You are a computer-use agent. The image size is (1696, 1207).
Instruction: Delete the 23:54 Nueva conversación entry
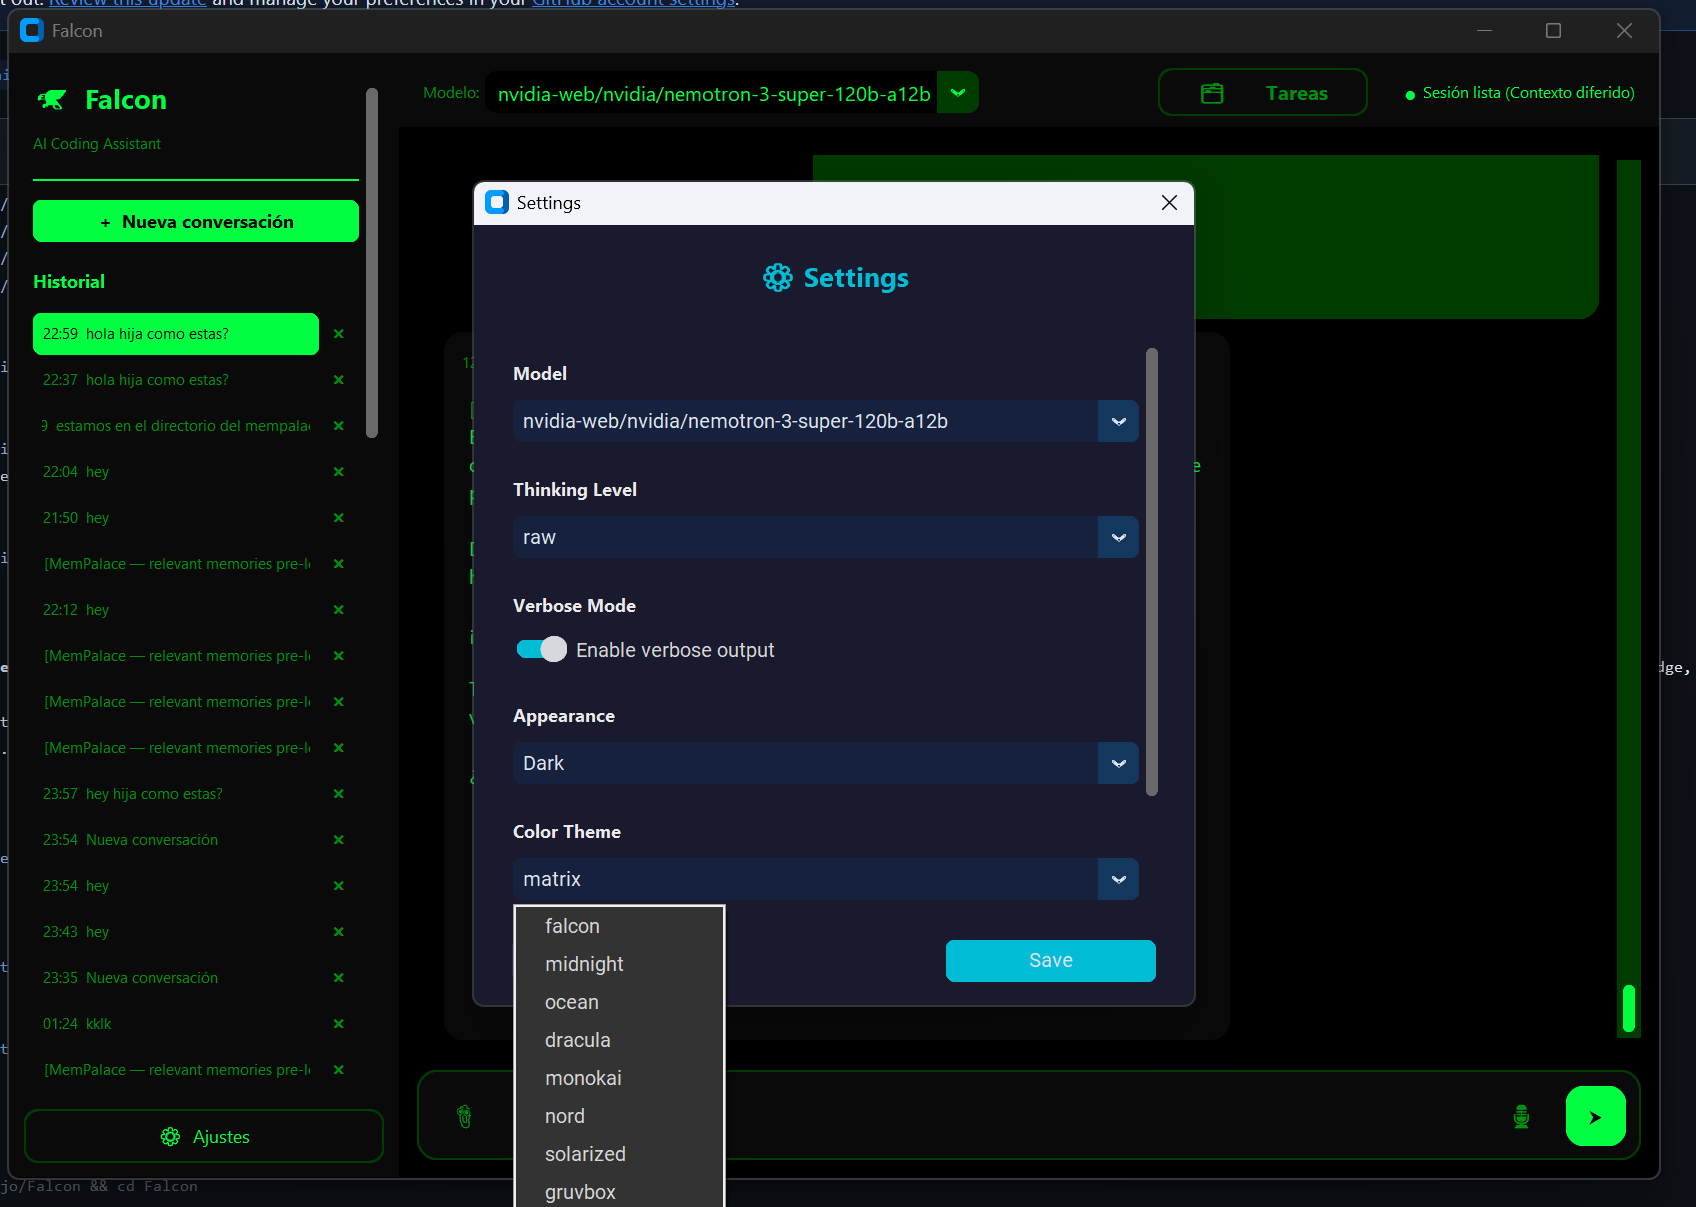pos(339,840)
